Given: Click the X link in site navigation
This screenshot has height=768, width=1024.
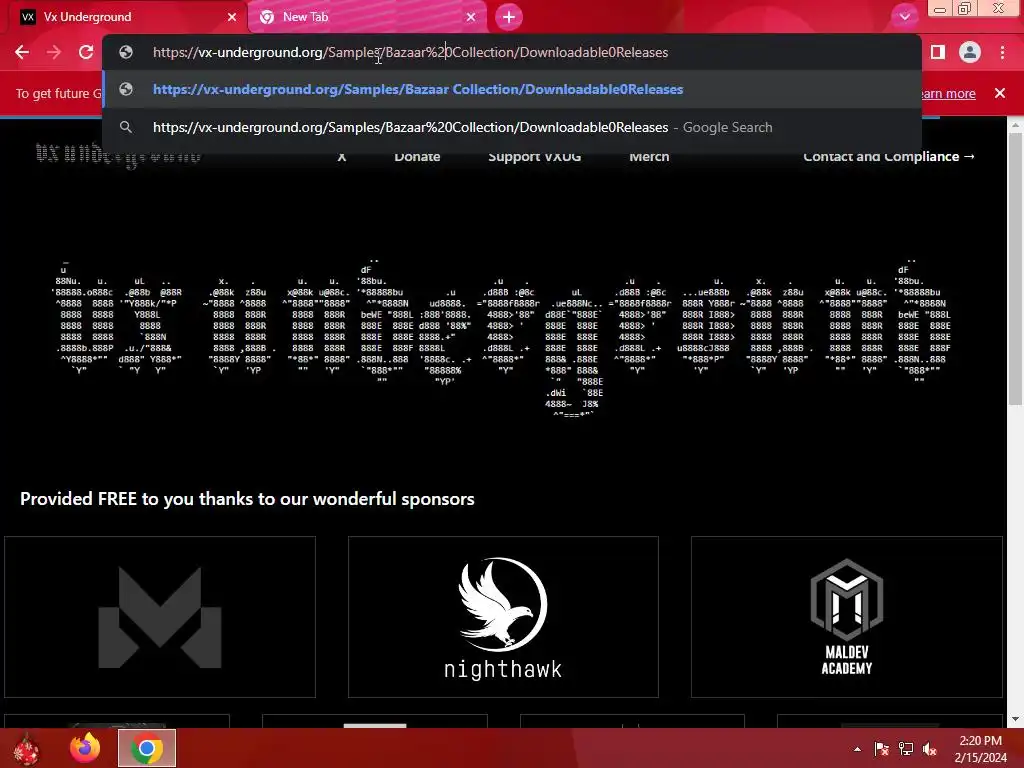Looking at the screenshot, I should click(x=342, y=157).
